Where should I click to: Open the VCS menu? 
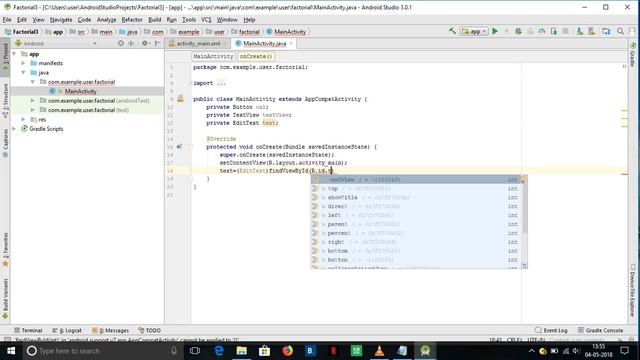pos(206,20)
